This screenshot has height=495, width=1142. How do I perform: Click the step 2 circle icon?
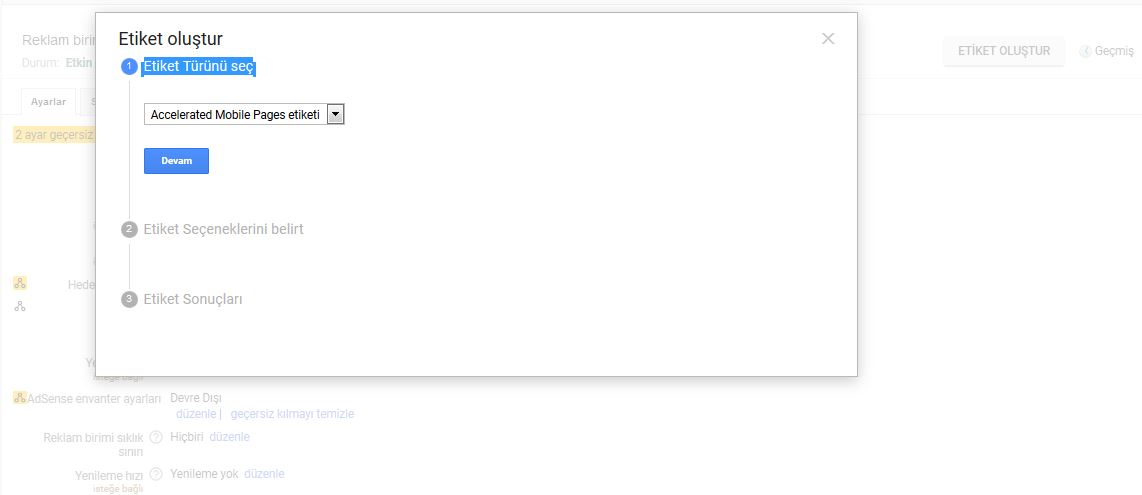coord(129,229)
